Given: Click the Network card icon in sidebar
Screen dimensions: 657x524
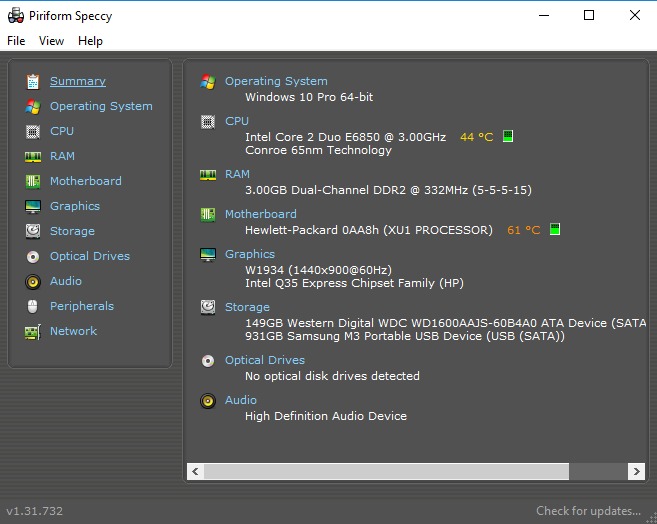Looking at the screenshot, I should pos(33,332).
